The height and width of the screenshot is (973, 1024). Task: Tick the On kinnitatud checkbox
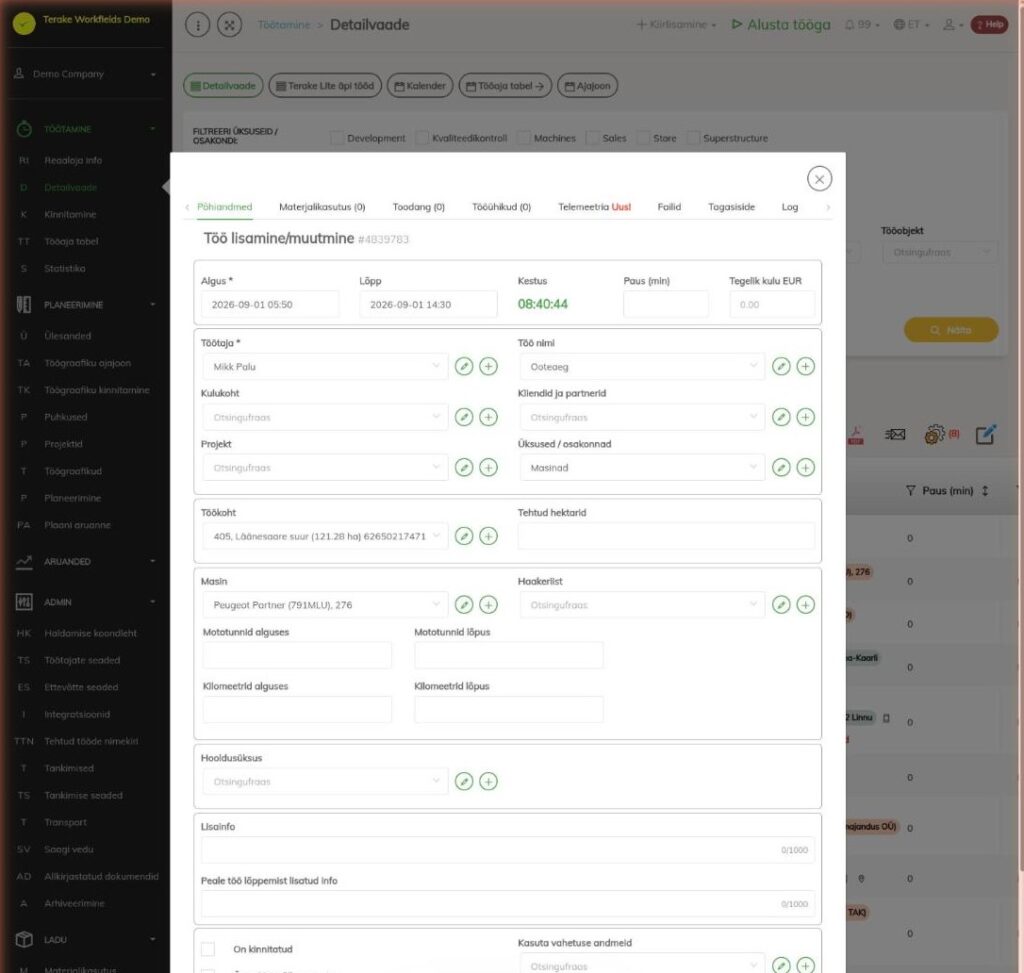[208, 949]
